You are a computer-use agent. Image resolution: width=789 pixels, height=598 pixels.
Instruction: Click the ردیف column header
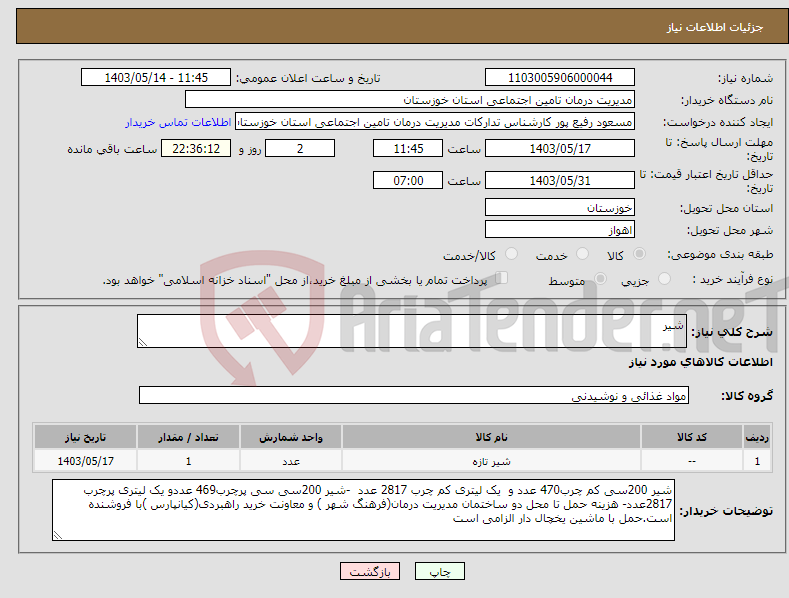click(757, 437)
